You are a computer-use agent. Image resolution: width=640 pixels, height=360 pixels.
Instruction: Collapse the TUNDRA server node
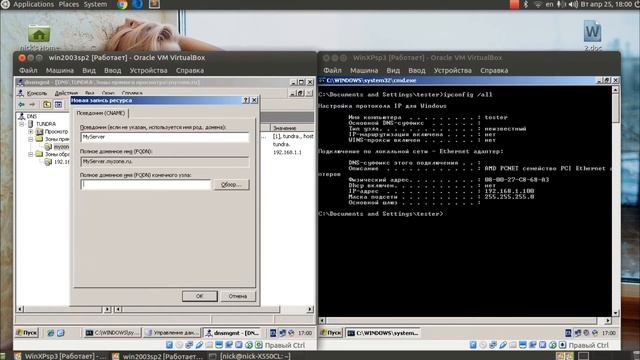(22, 124)
